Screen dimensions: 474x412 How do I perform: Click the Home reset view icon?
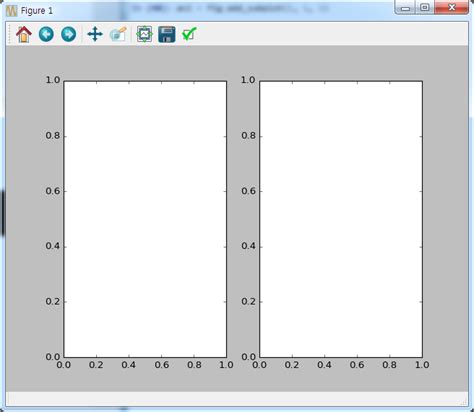click(x=24, y=34)
